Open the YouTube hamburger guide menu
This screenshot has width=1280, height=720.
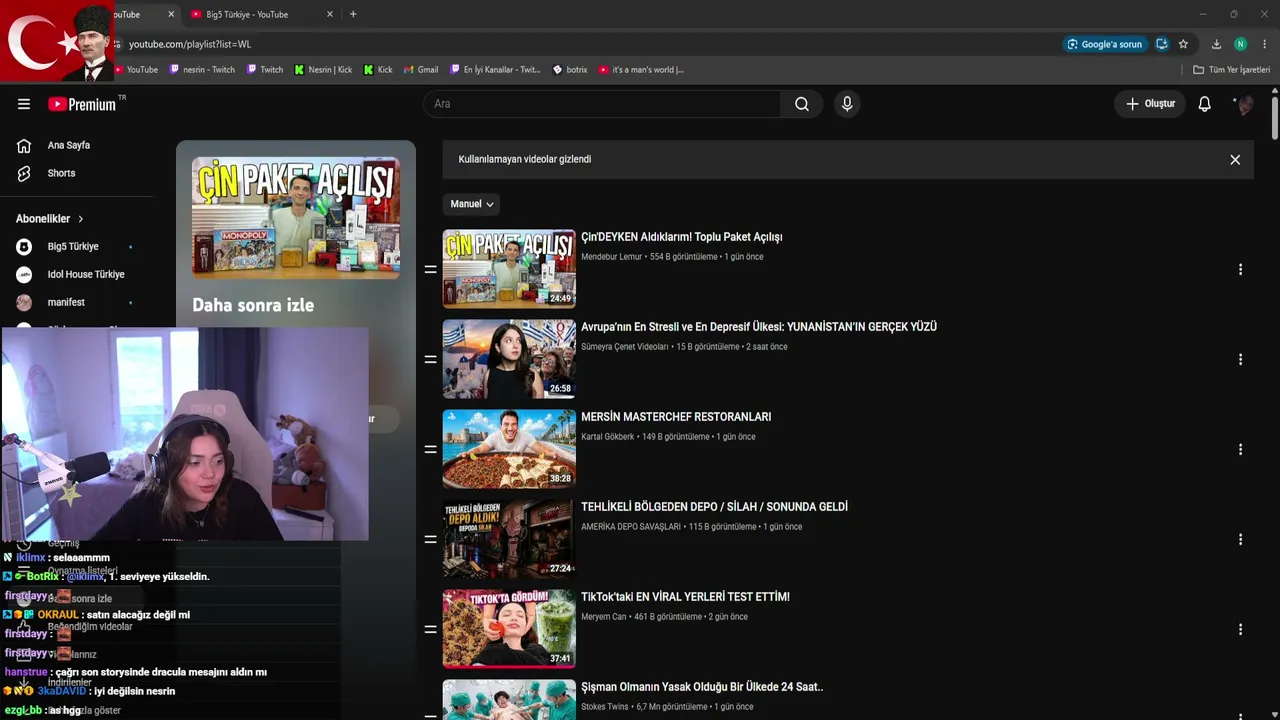coord(24,104)
